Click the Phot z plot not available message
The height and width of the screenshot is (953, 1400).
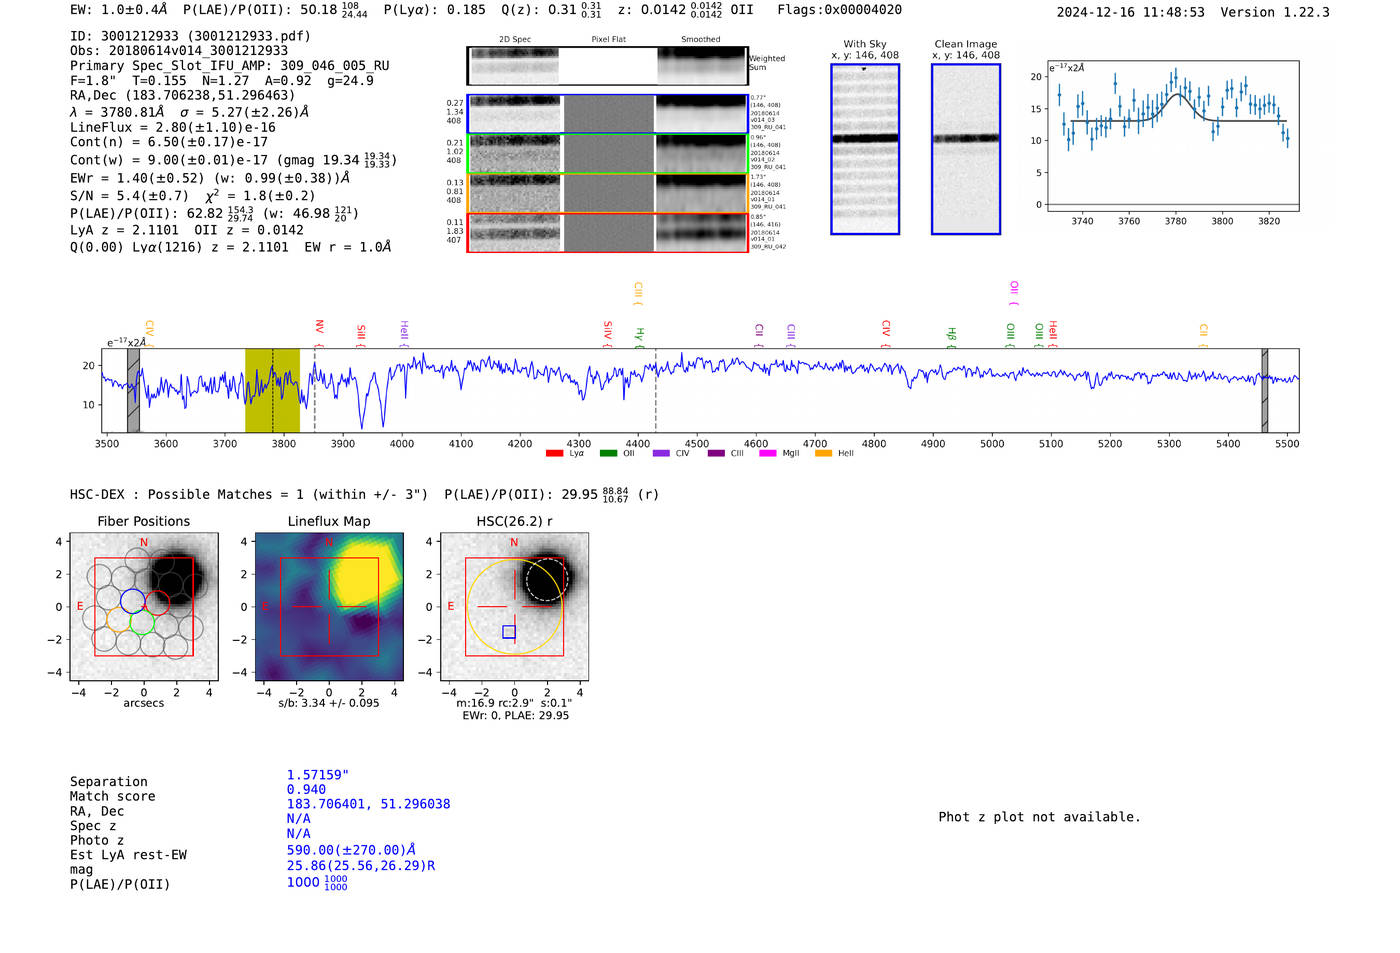(x=1039, y=817)
